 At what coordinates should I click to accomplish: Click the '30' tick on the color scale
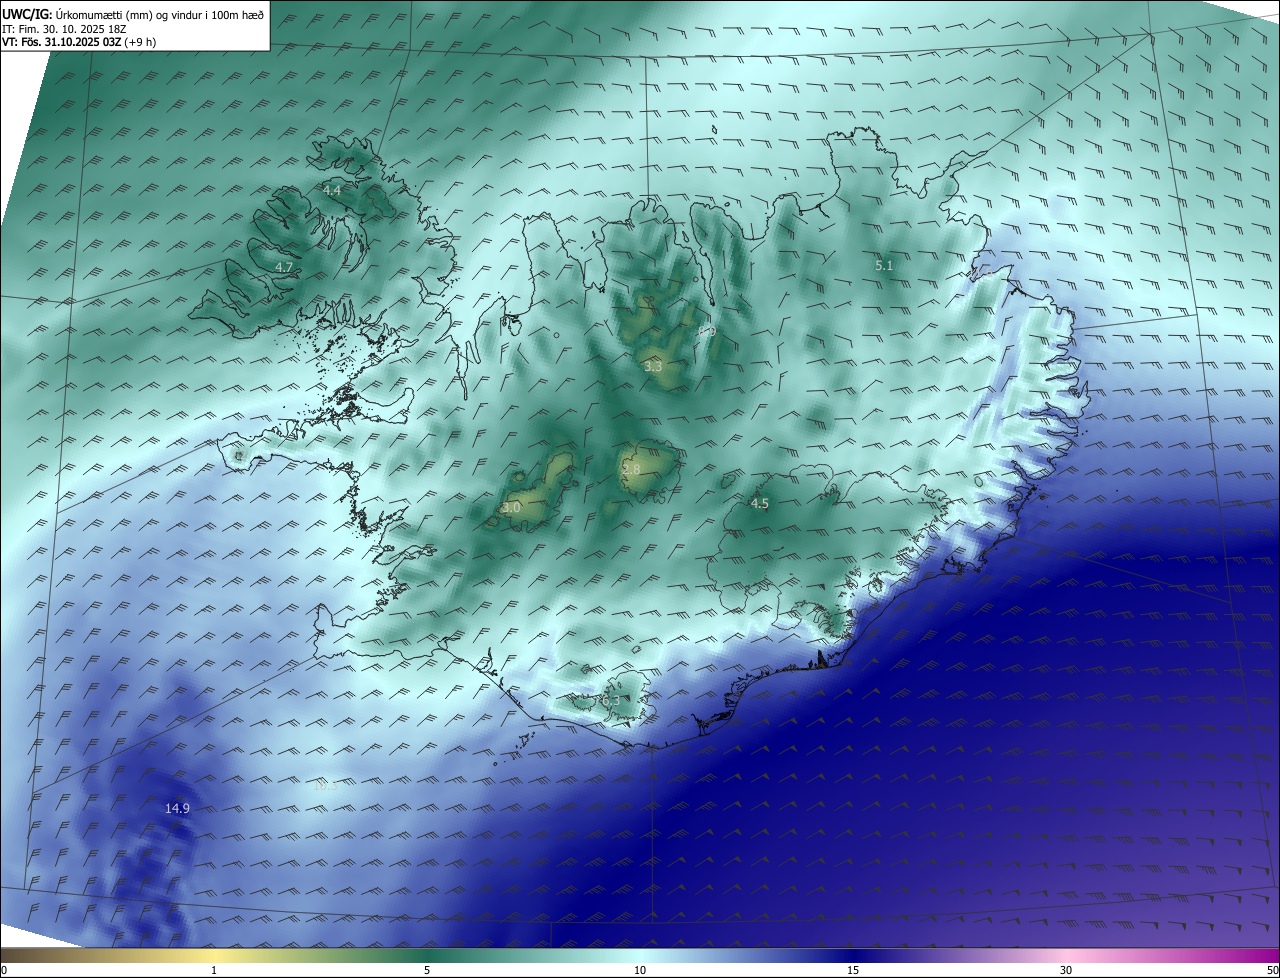tap(1066, 970)
